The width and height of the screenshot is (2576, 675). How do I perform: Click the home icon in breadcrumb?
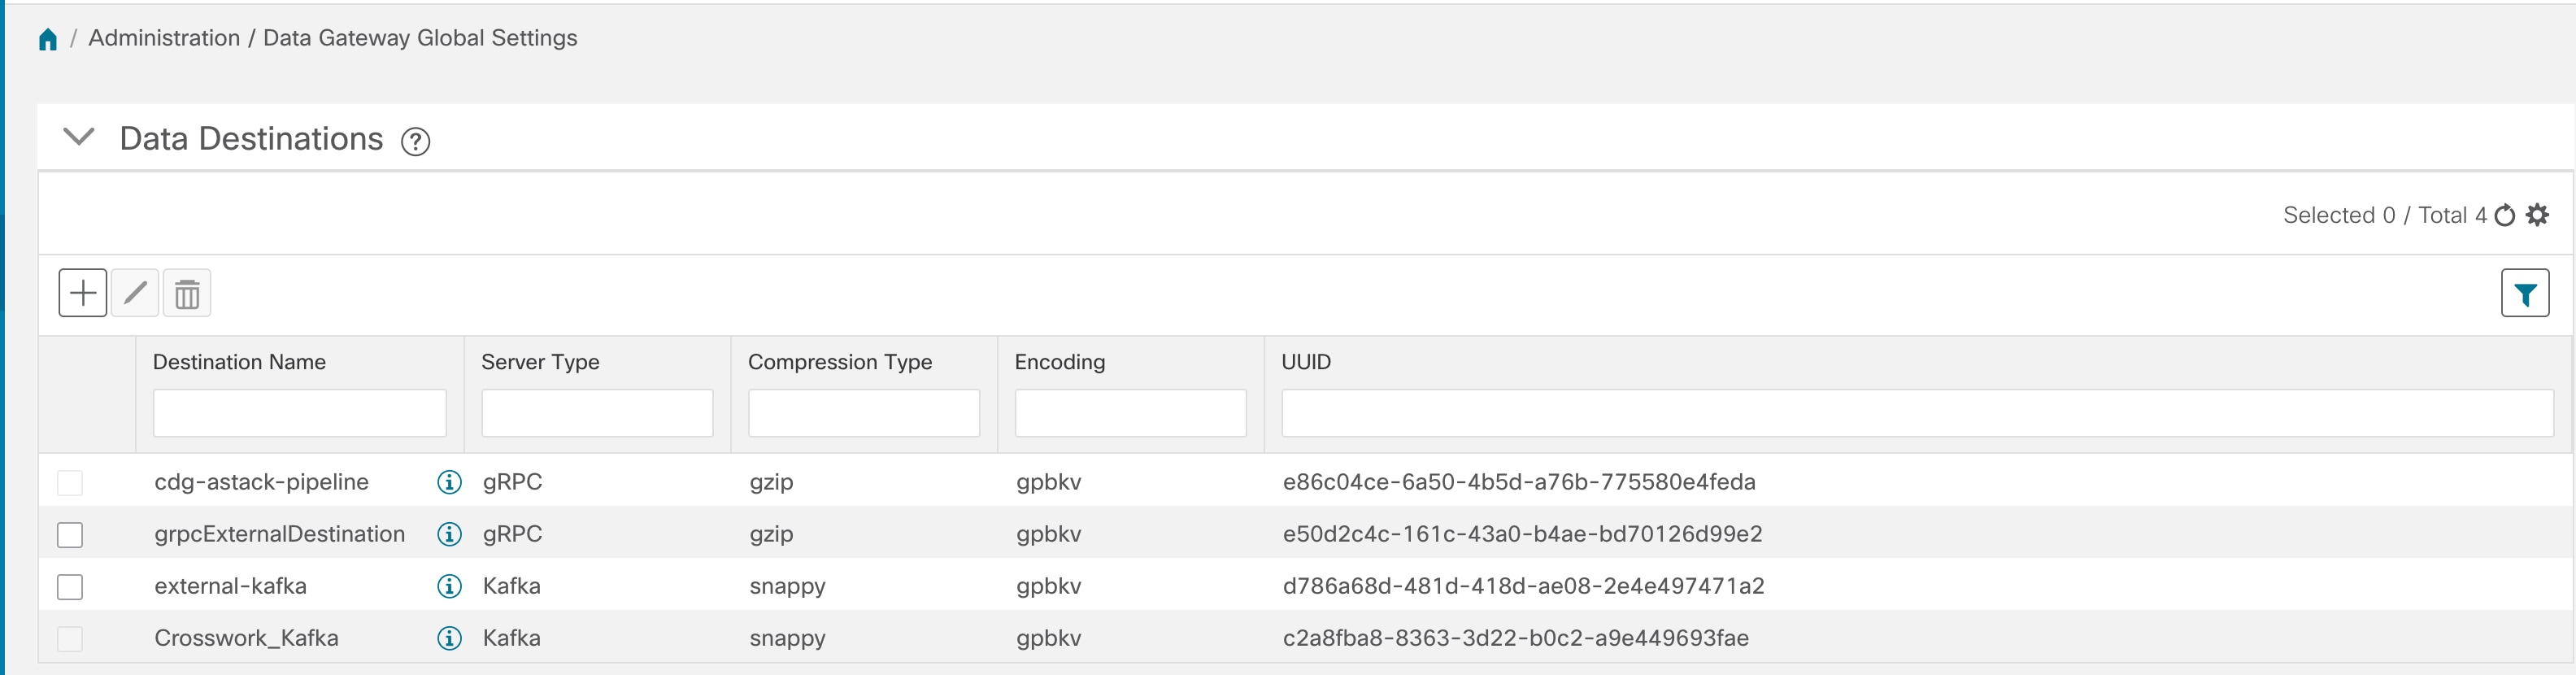[48, 39]
